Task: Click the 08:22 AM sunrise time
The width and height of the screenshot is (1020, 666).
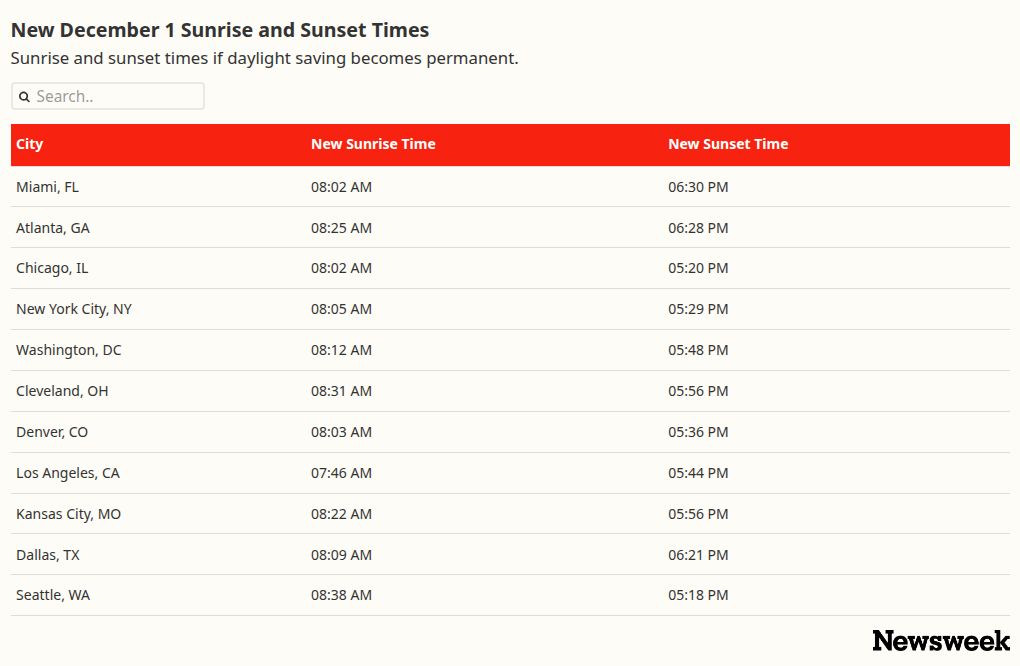Action: tap(342, 514)
